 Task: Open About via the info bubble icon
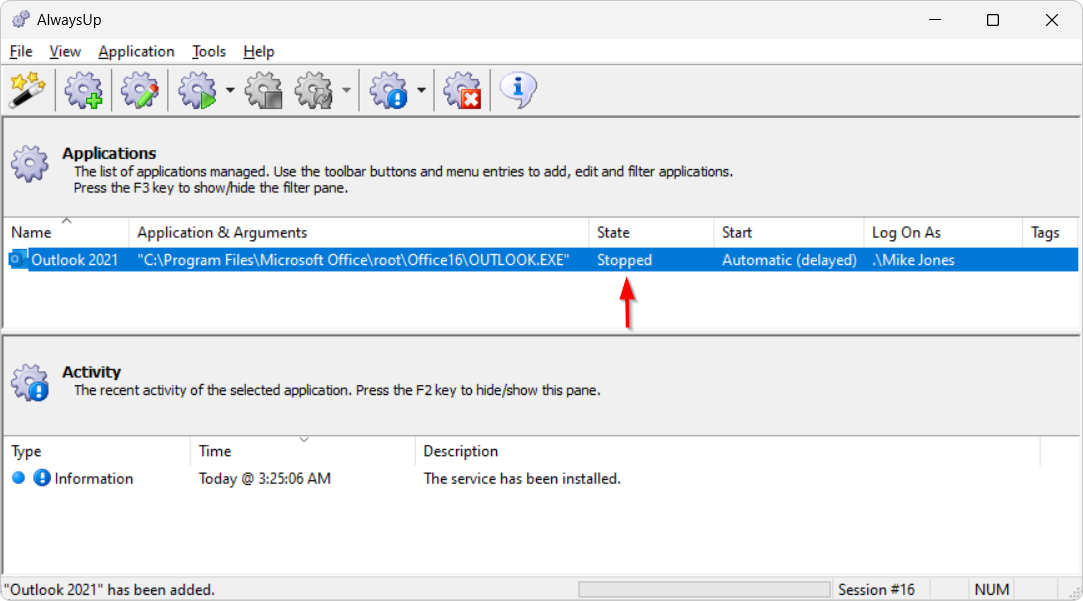pos(518,90)
